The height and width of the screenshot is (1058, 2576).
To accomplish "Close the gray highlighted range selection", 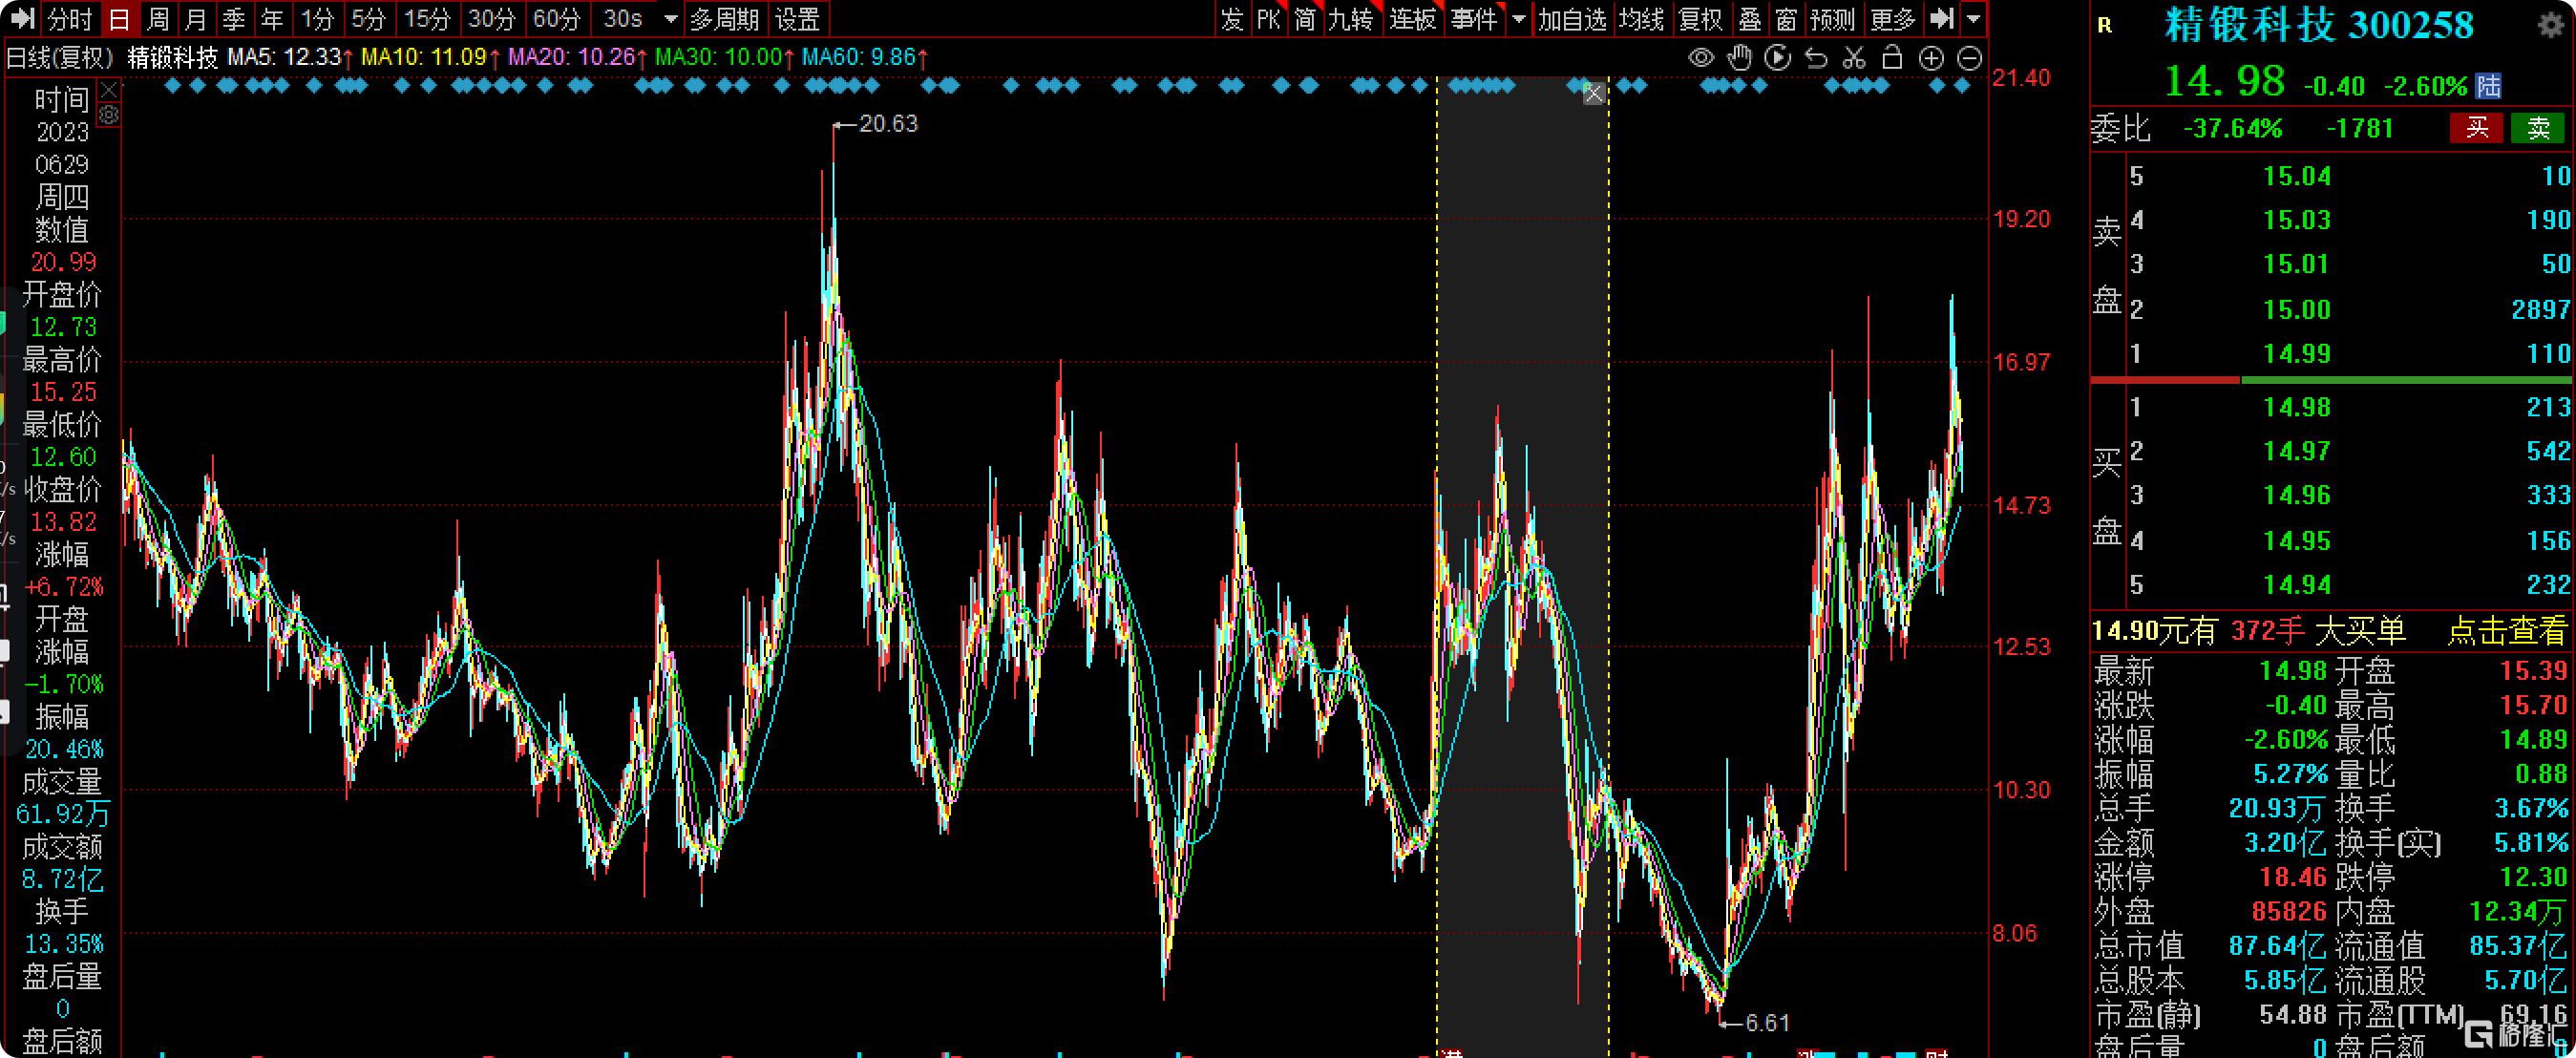I will point(1594,94).
